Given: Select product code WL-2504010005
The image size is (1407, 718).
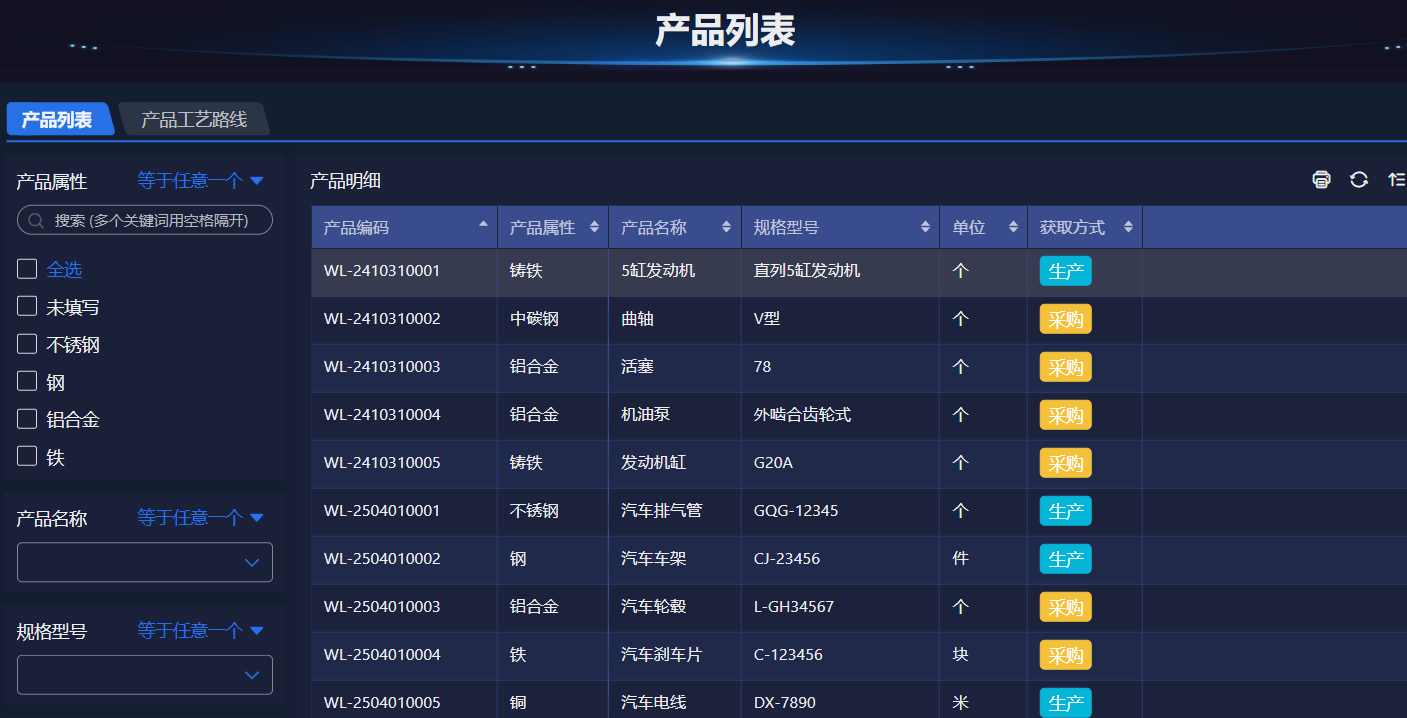Looking at the screenshot, I should [x=382, y=703].
